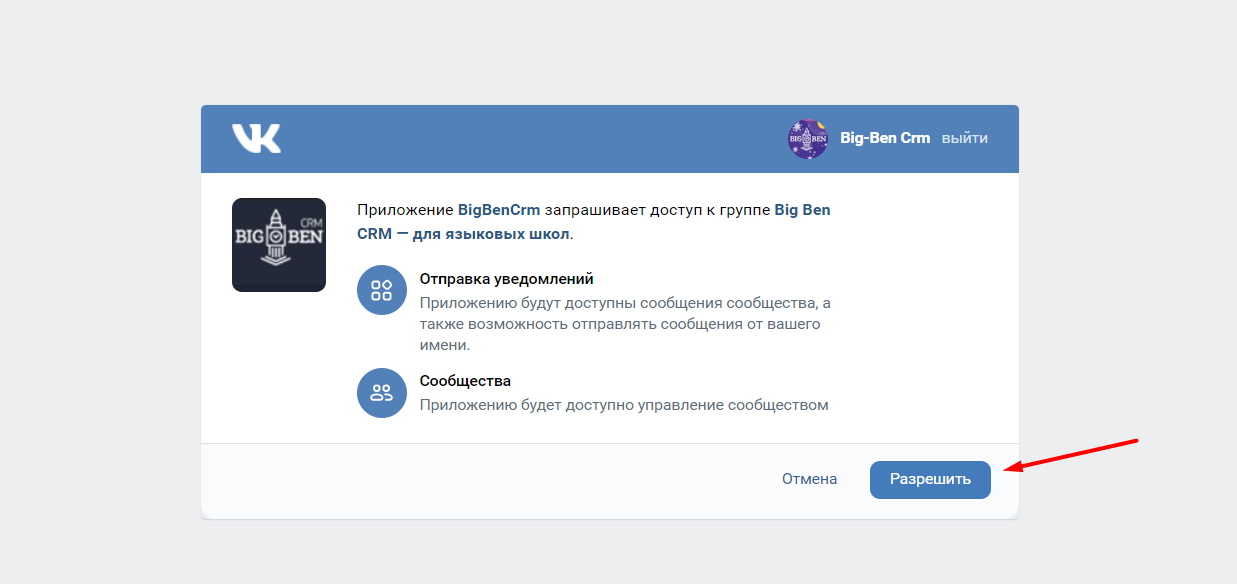Click the notifications permission icon
The image size is (1237, 584).
click(x=382, y=290)
